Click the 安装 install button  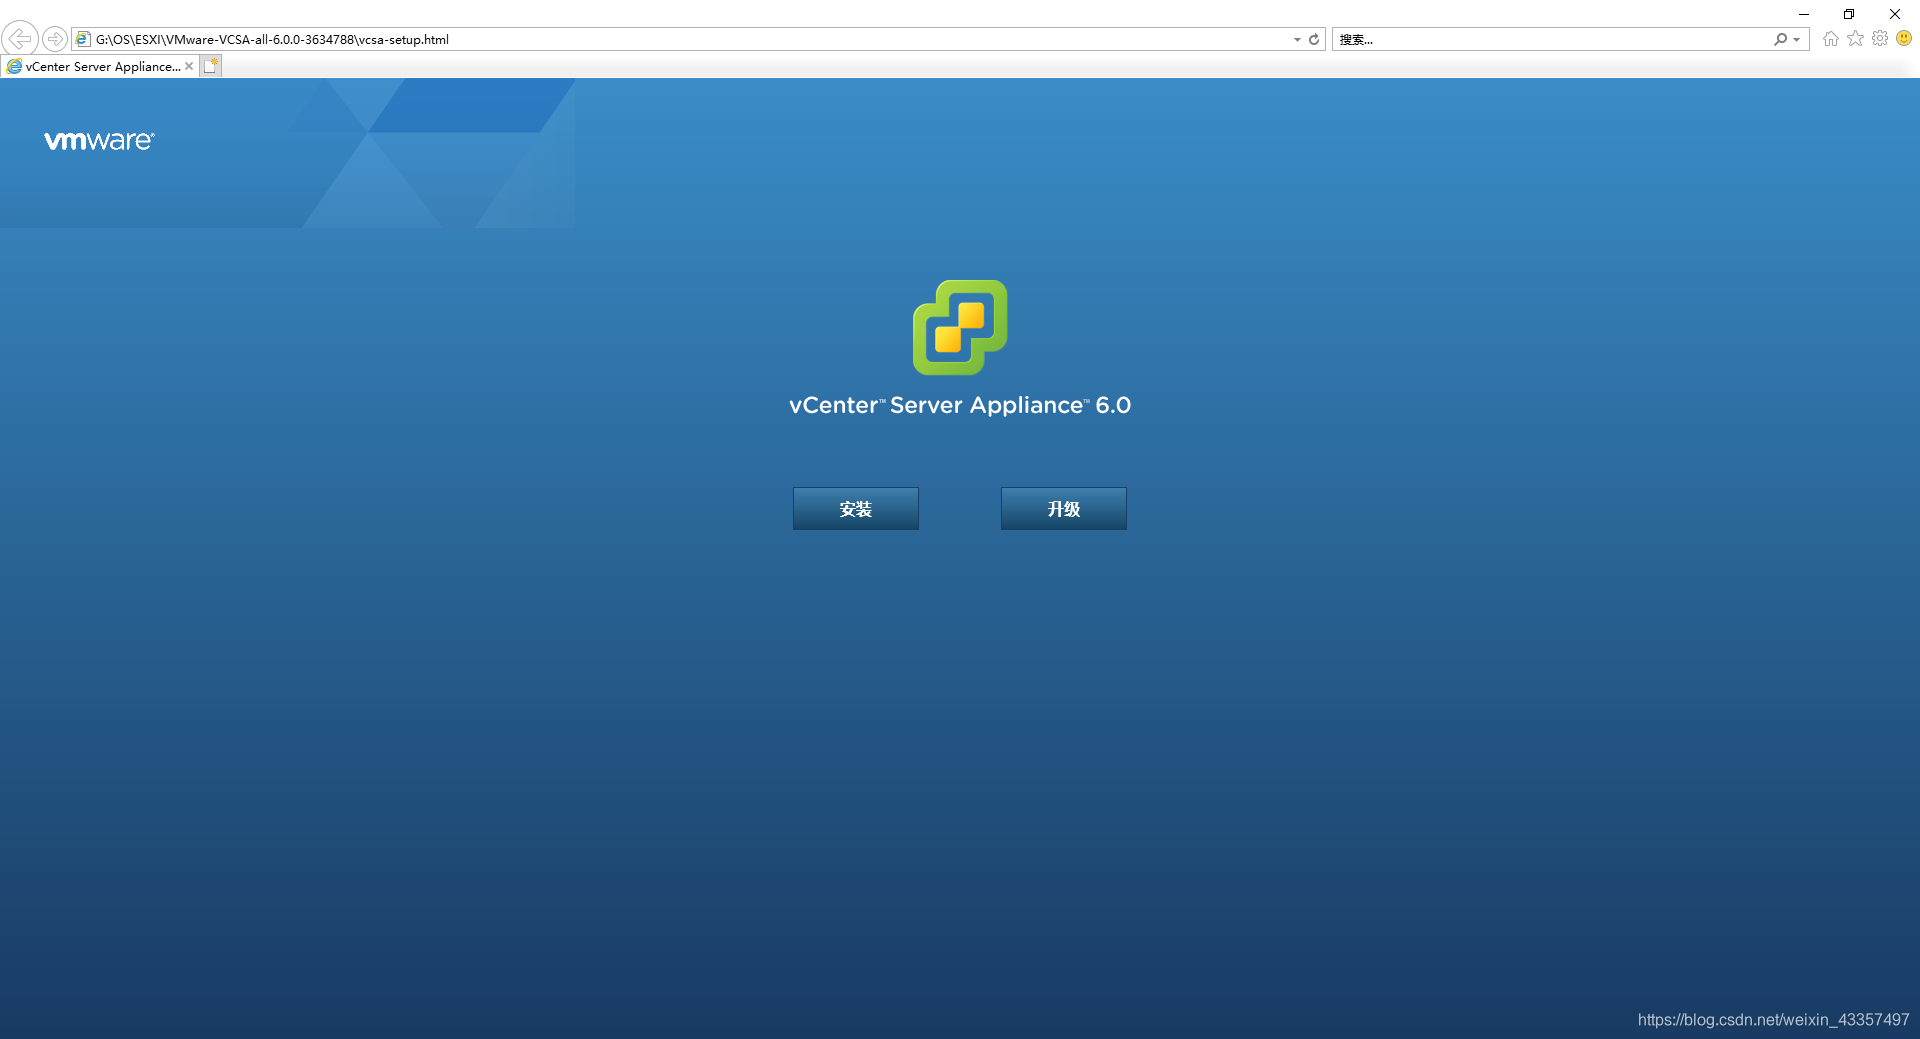pos(855,509)
